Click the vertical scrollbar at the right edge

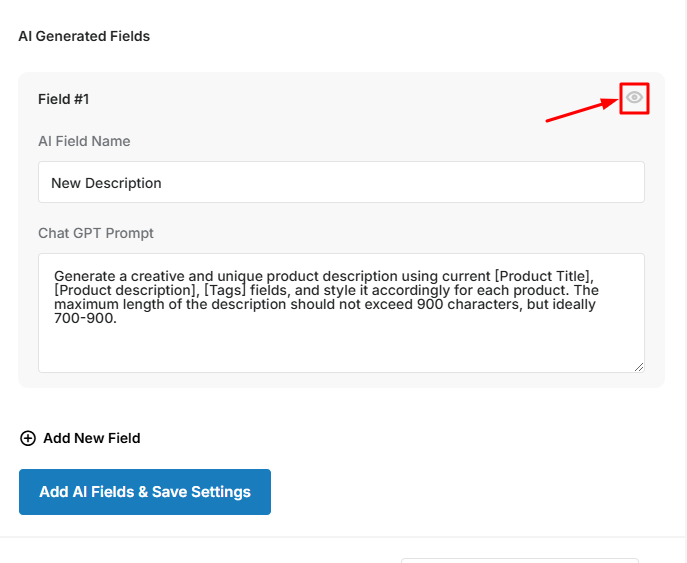(685, 281)
